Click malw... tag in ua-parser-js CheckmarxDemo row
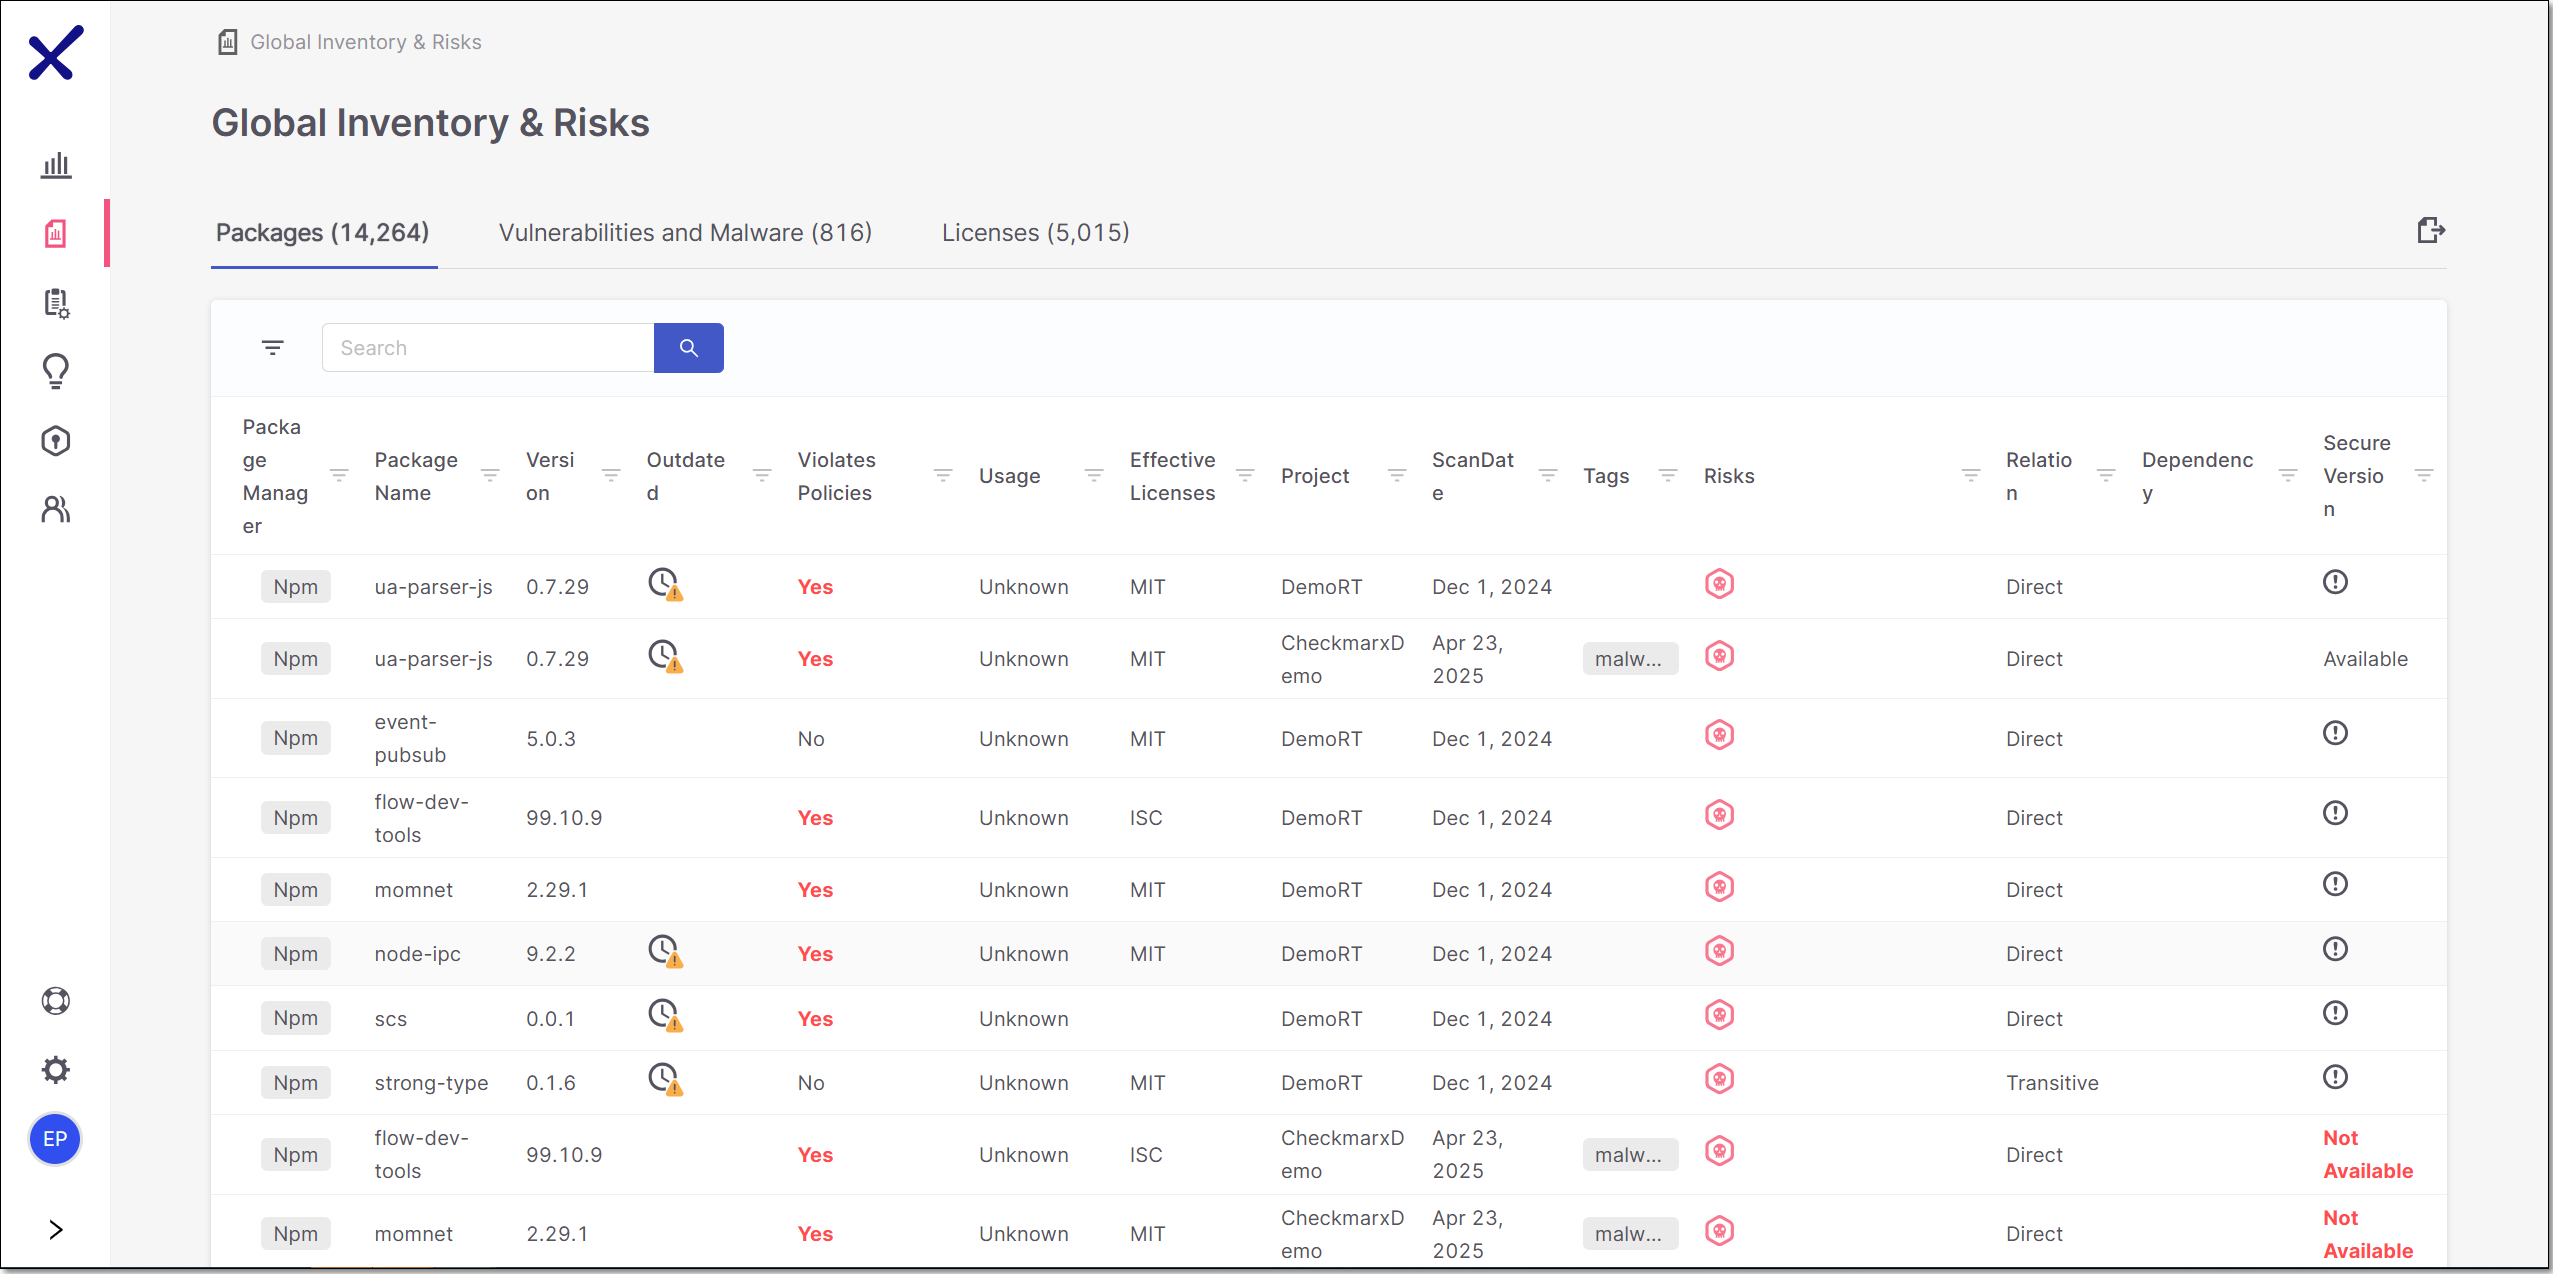Screen dimensions: 2553x1274 1629,659
